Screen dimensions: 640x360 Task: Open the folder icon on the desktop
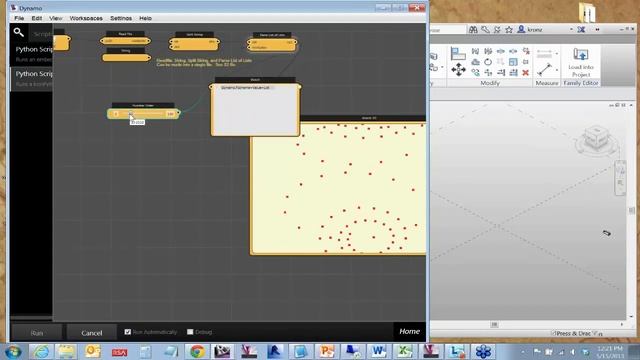click(587, 12)
